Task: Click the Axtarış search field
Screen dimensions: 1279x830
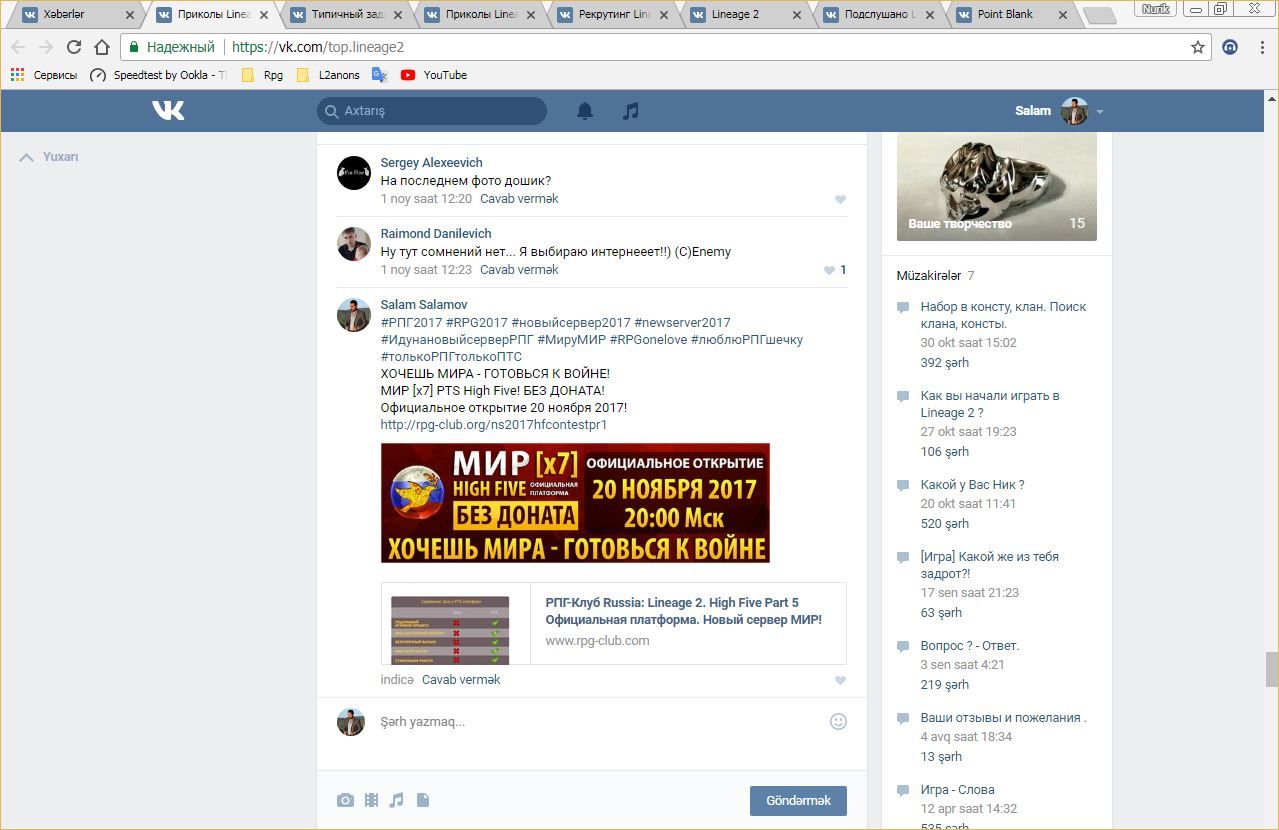Action: [432, 111]
